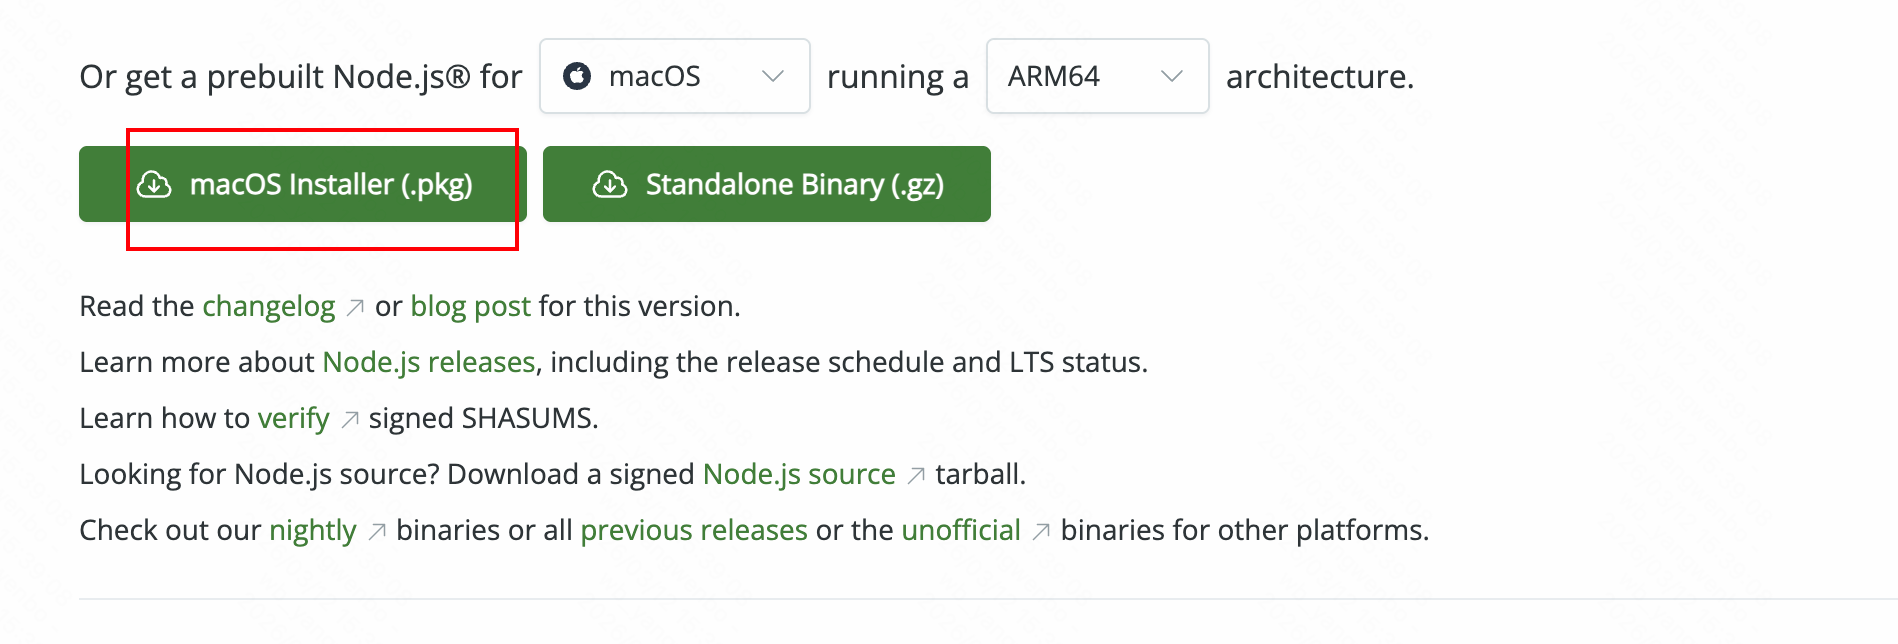Open the nightly binaries link

click(313, 530)
